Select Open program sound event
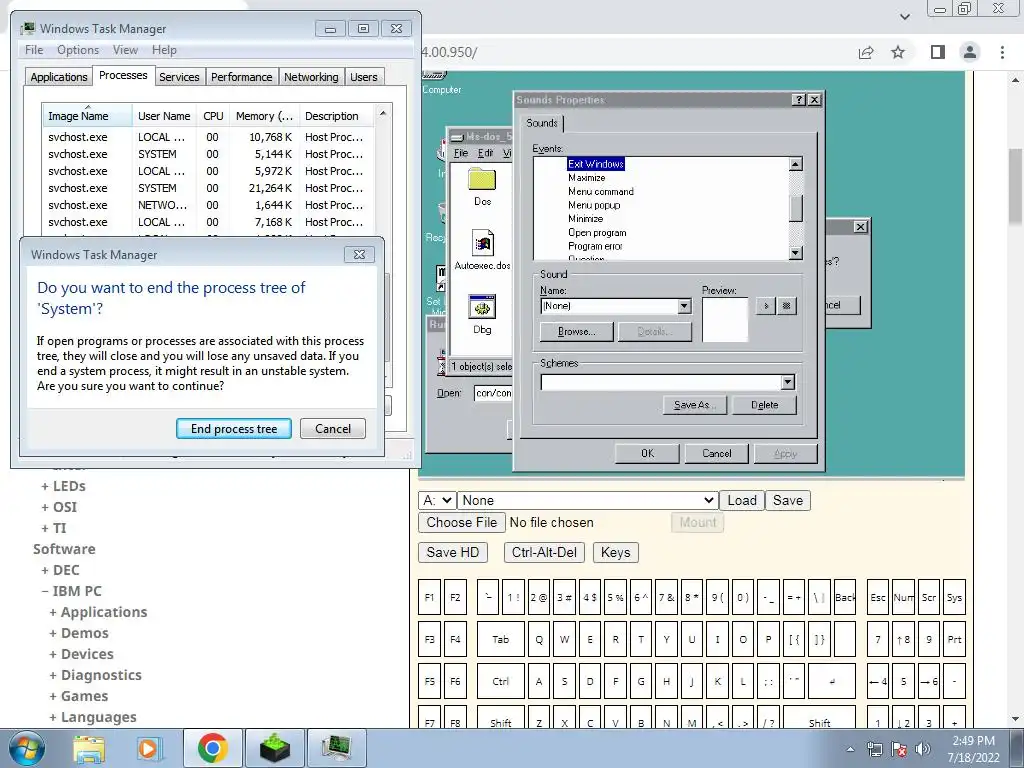1024x768 pixels. click(597, 232)
